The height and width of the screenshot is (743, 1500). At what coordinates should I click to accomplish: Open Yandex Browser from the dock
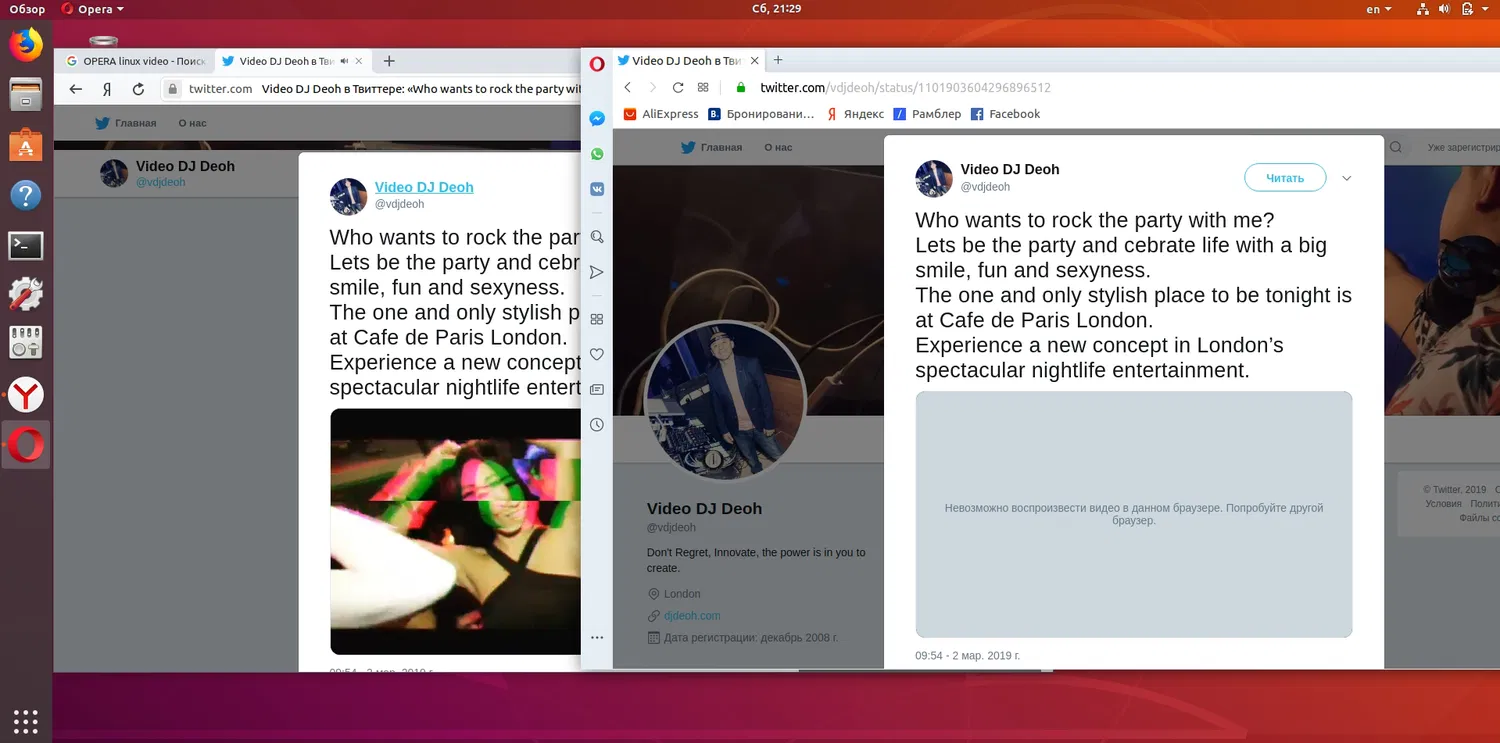click(x=26, y=395)
